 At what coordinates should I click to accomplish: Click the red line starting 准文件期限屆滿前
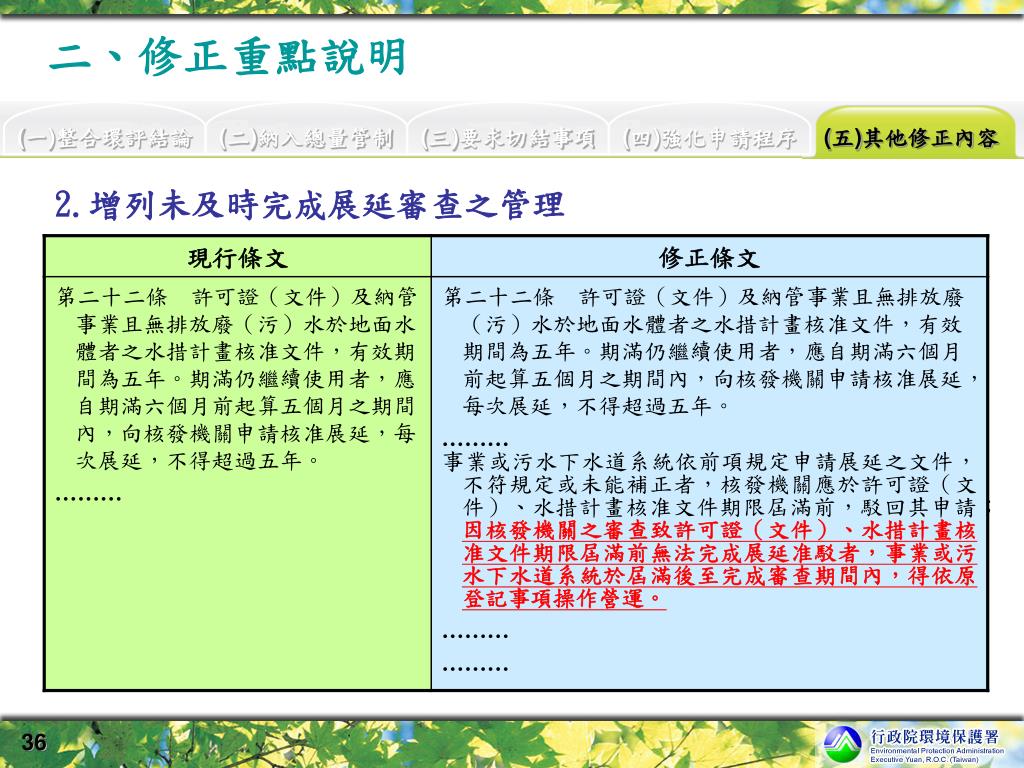tap(720, 553)
